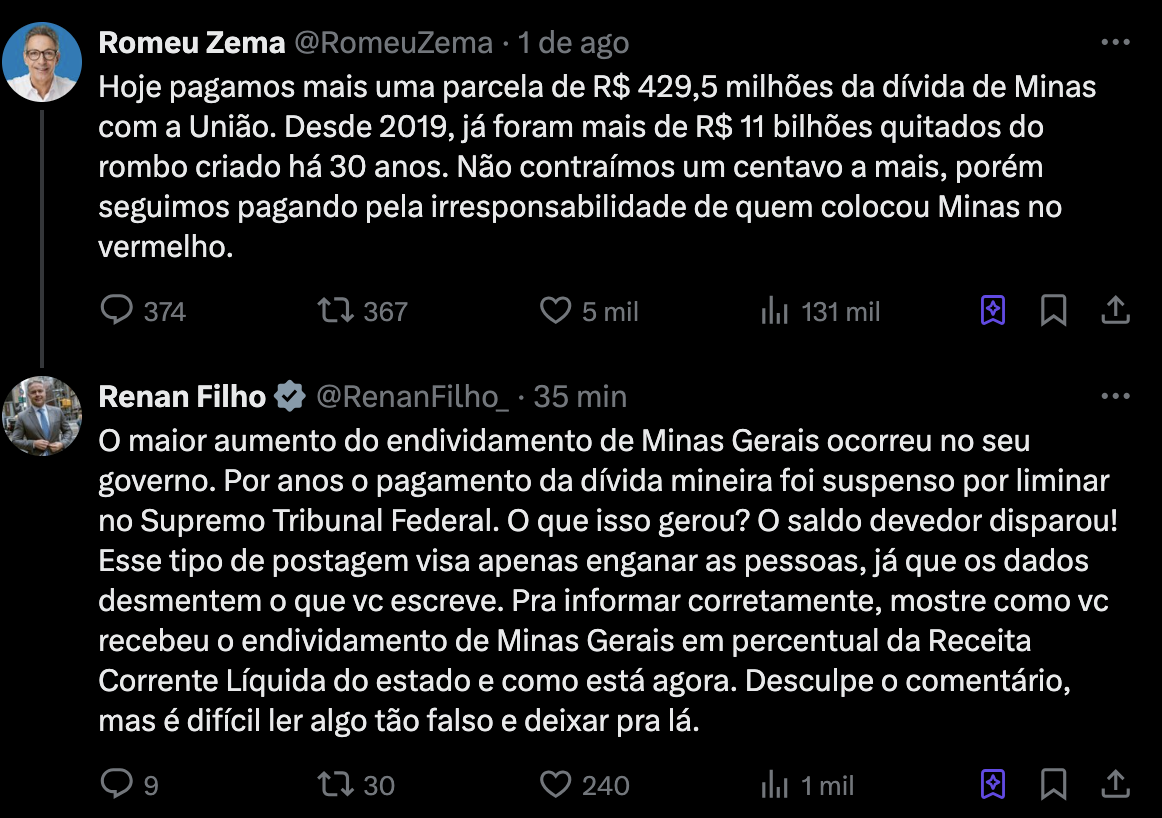Bookmark Romeu Zema's tweet
Image resolution: width=1162 pixels, height=818 pixels.
1053,311
